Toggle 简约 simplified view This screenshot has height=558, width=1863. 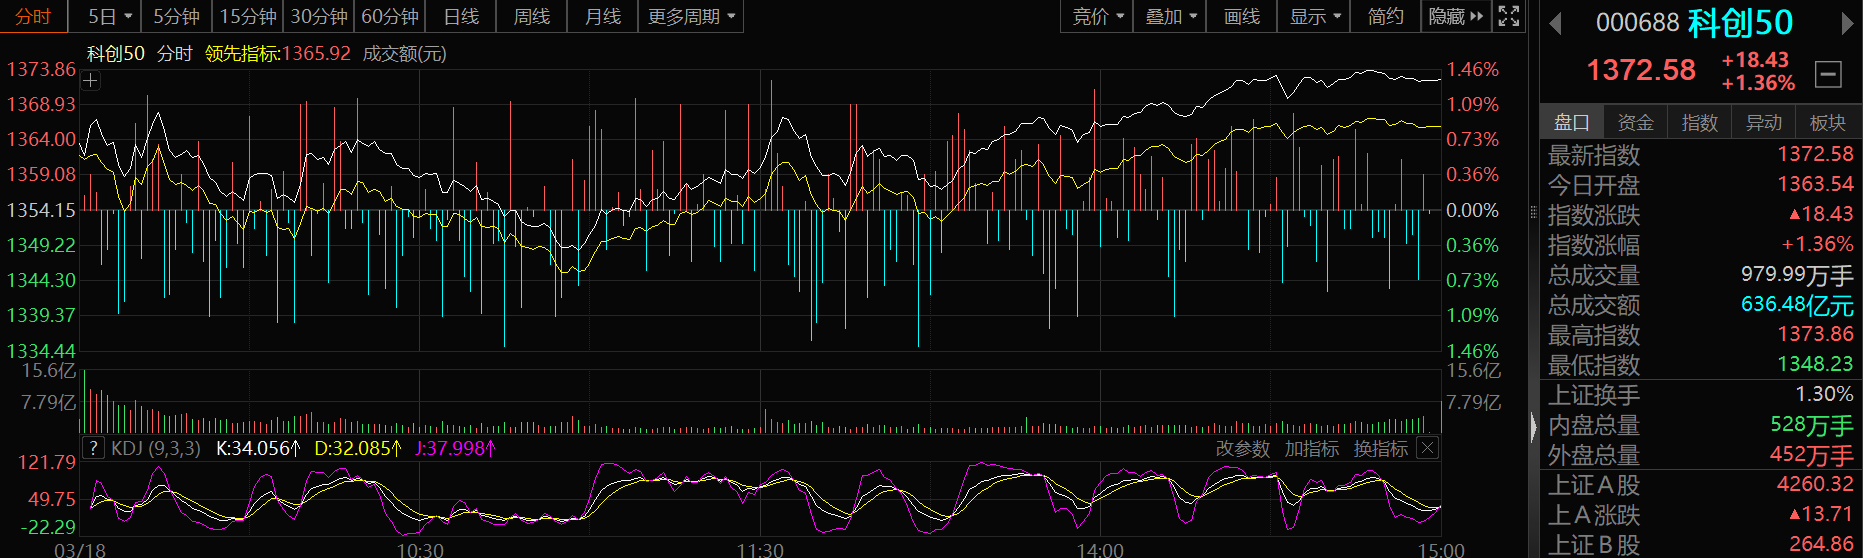point(1385,16)
